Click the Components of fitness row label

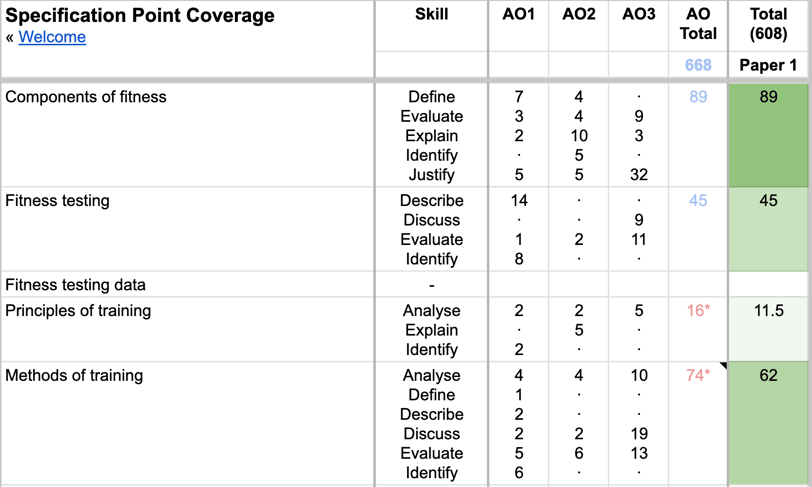tap(86, 97)
